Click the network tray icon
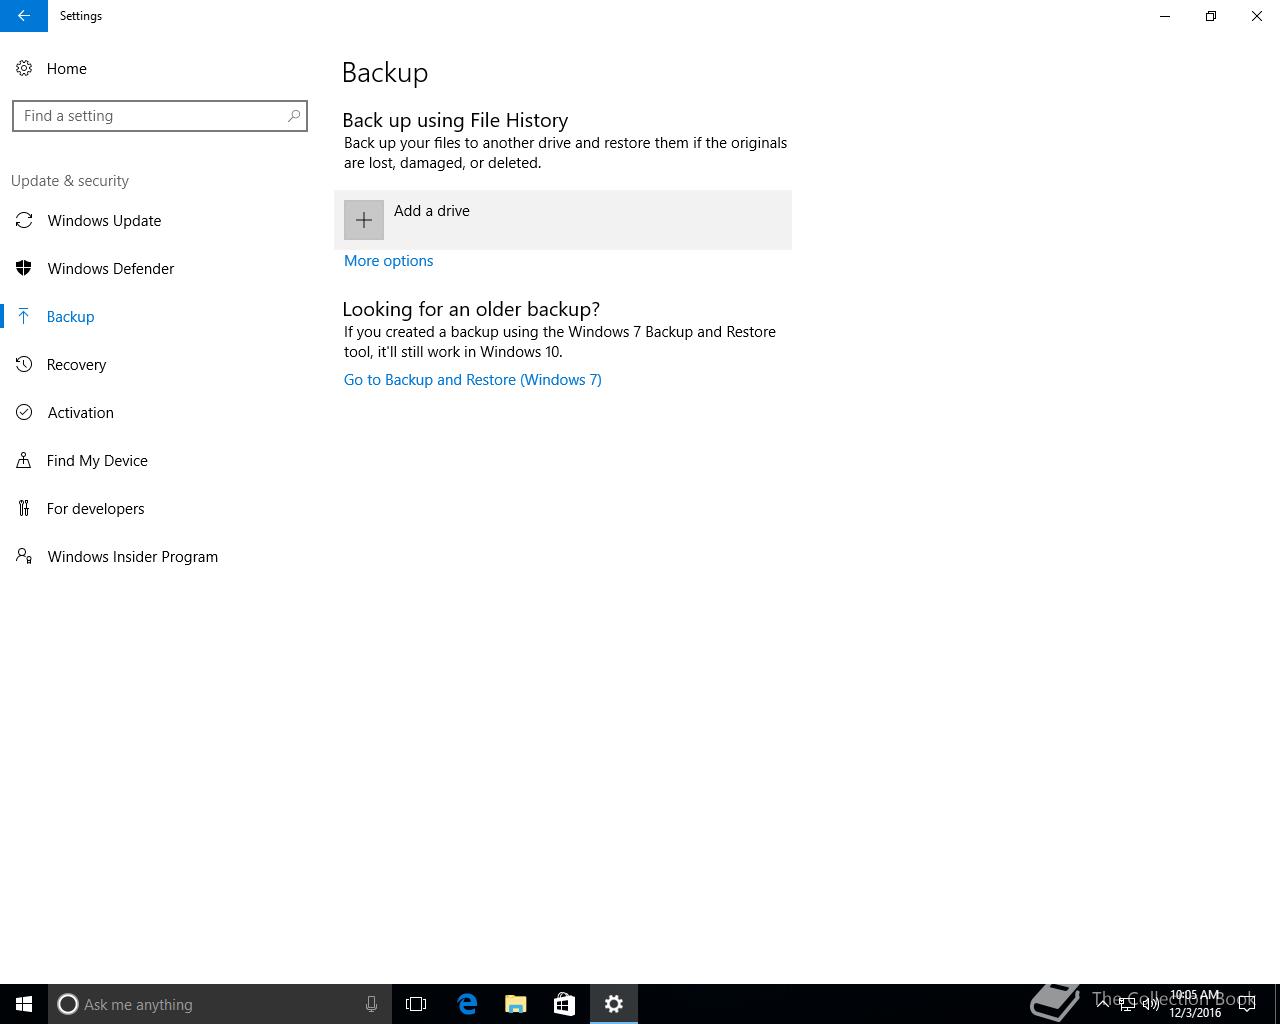 click(x=1126, y=1004)
